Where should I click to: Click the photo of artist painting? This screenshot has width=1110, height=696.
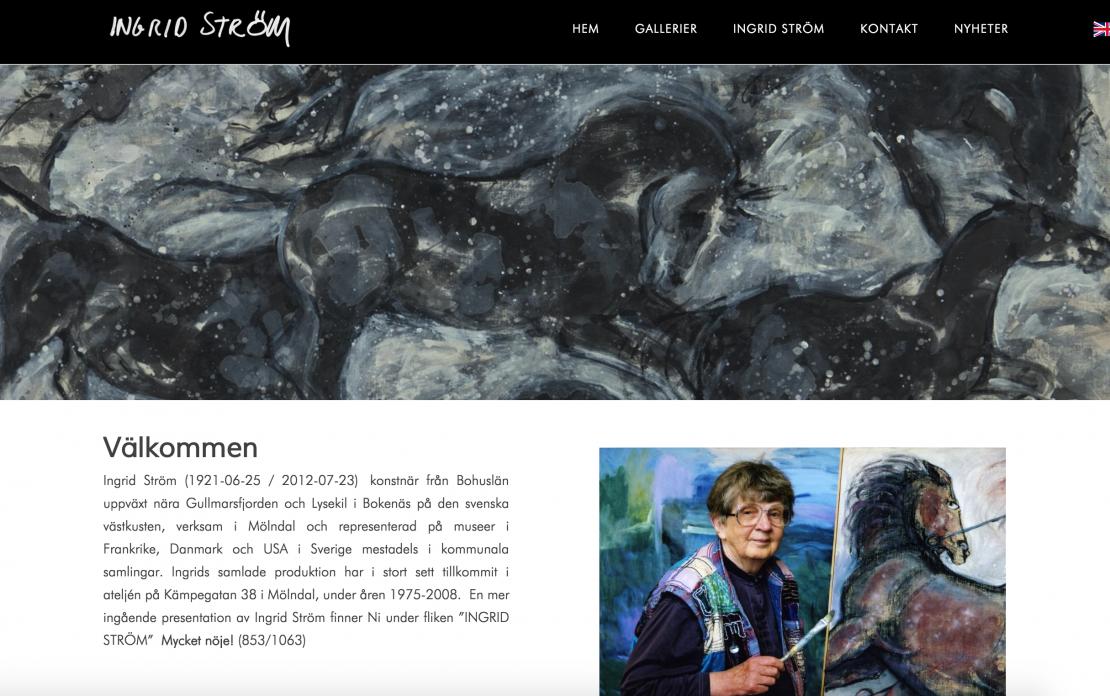pyautogui.click(x=802, y=571)
